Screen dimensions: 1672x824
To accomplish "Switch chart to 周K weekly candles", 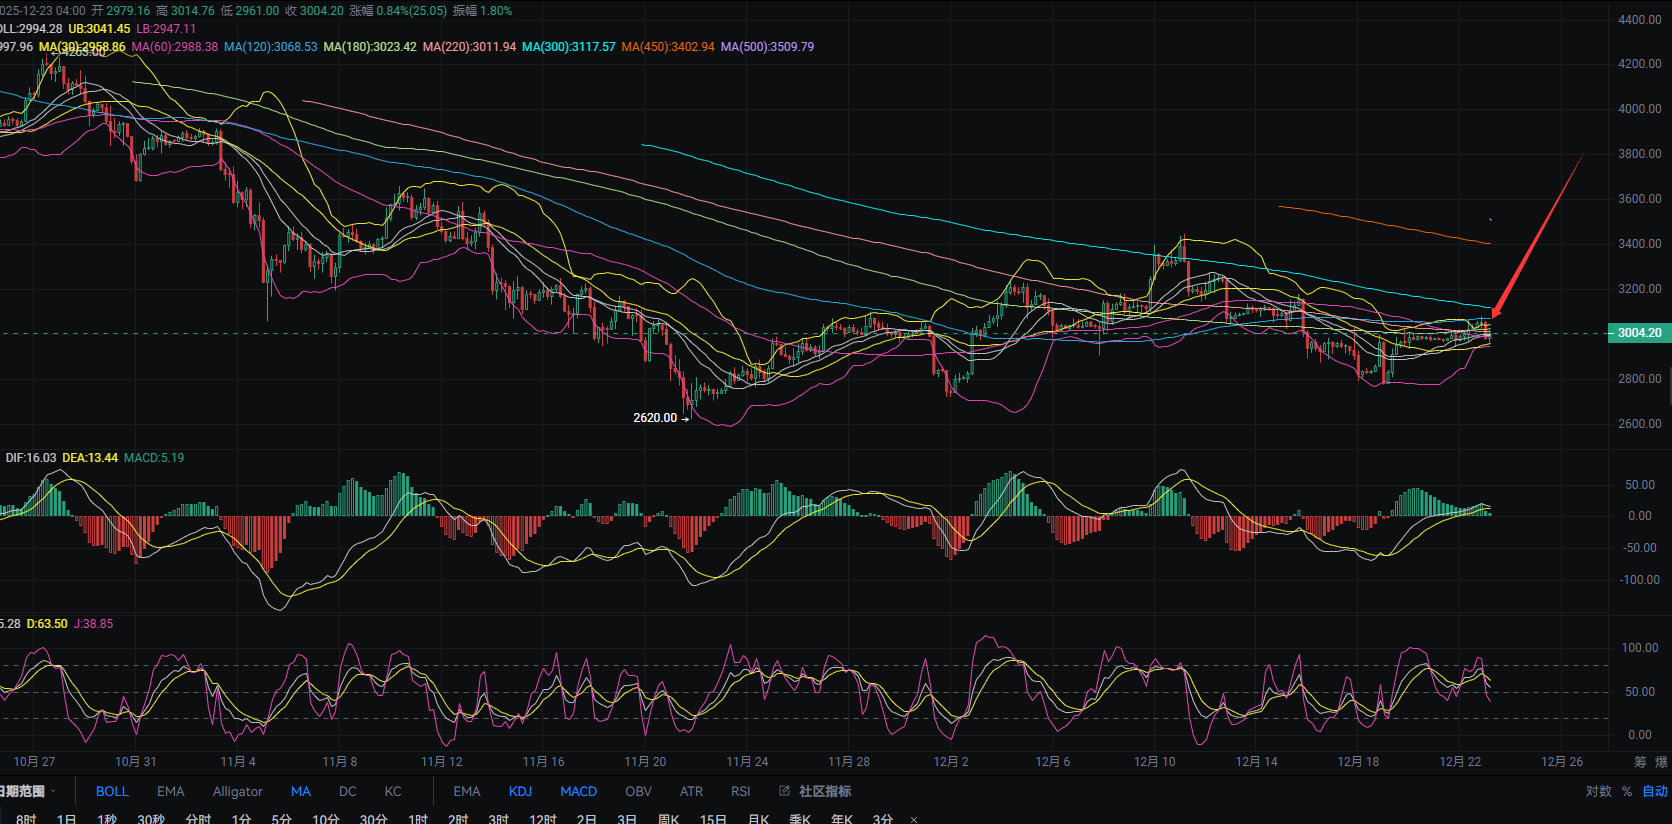I will point(669,819).
